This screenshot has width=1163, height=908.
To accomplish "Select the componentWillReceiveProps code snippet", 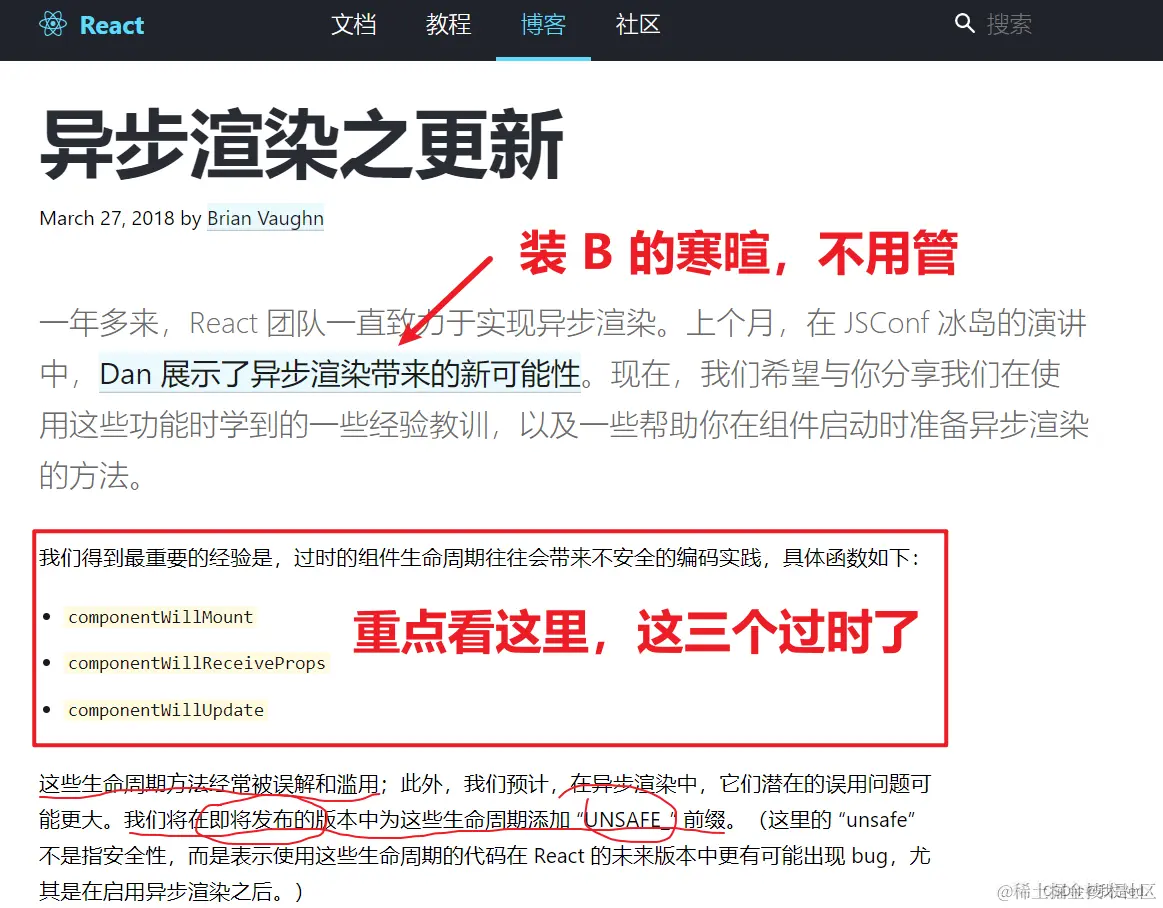I will coord(196,663).
